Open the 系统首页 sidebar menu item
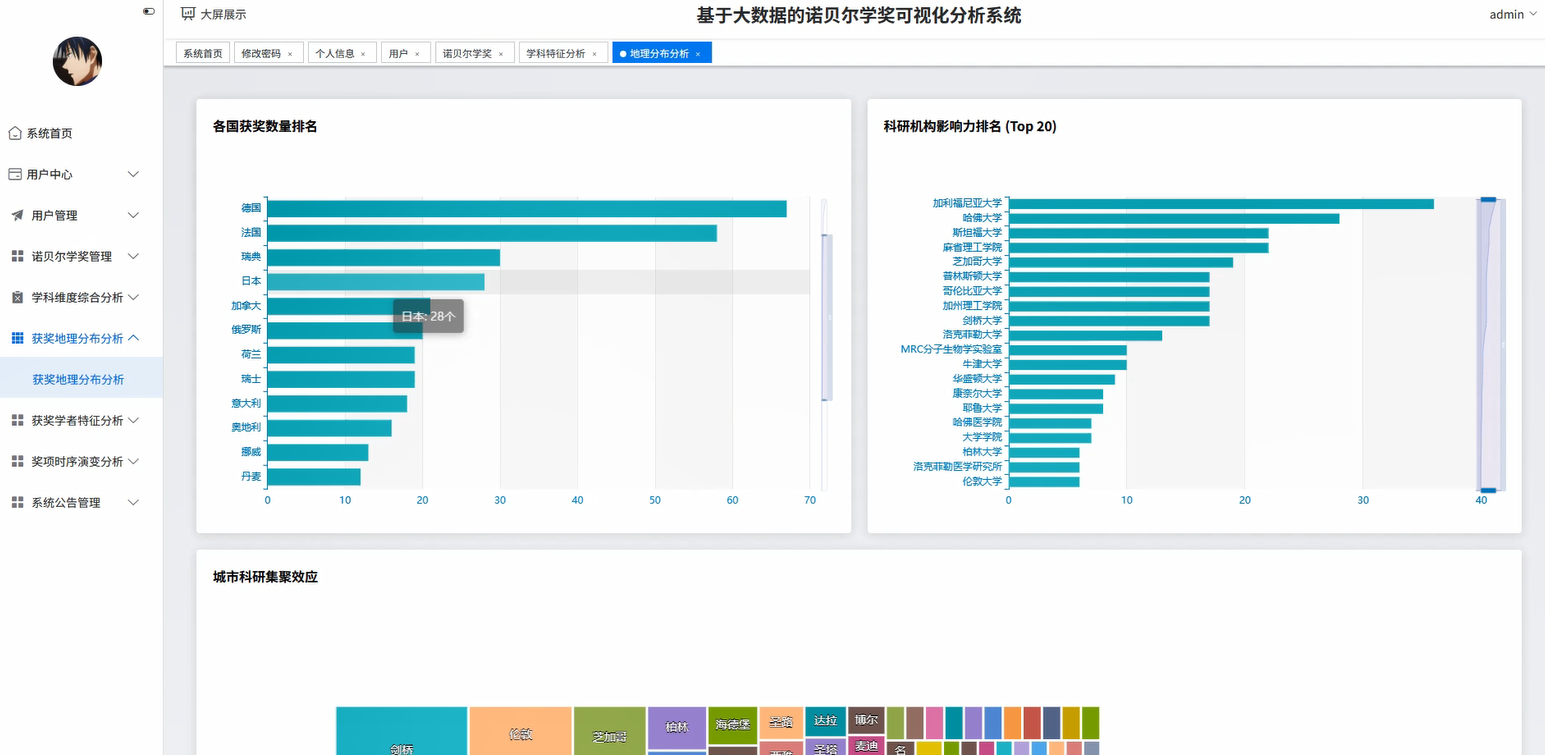The height and width of the screenshot is (755, 1545). click(x=81, y=133)
